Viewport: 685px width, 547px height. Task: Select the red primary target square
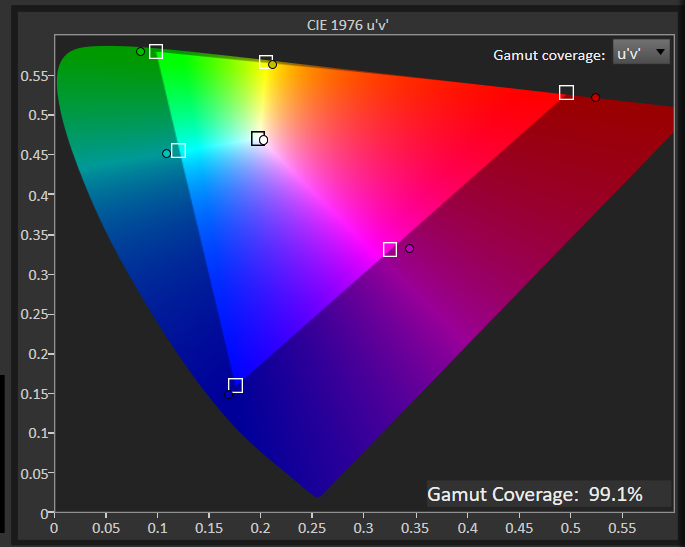pos(566,92)
